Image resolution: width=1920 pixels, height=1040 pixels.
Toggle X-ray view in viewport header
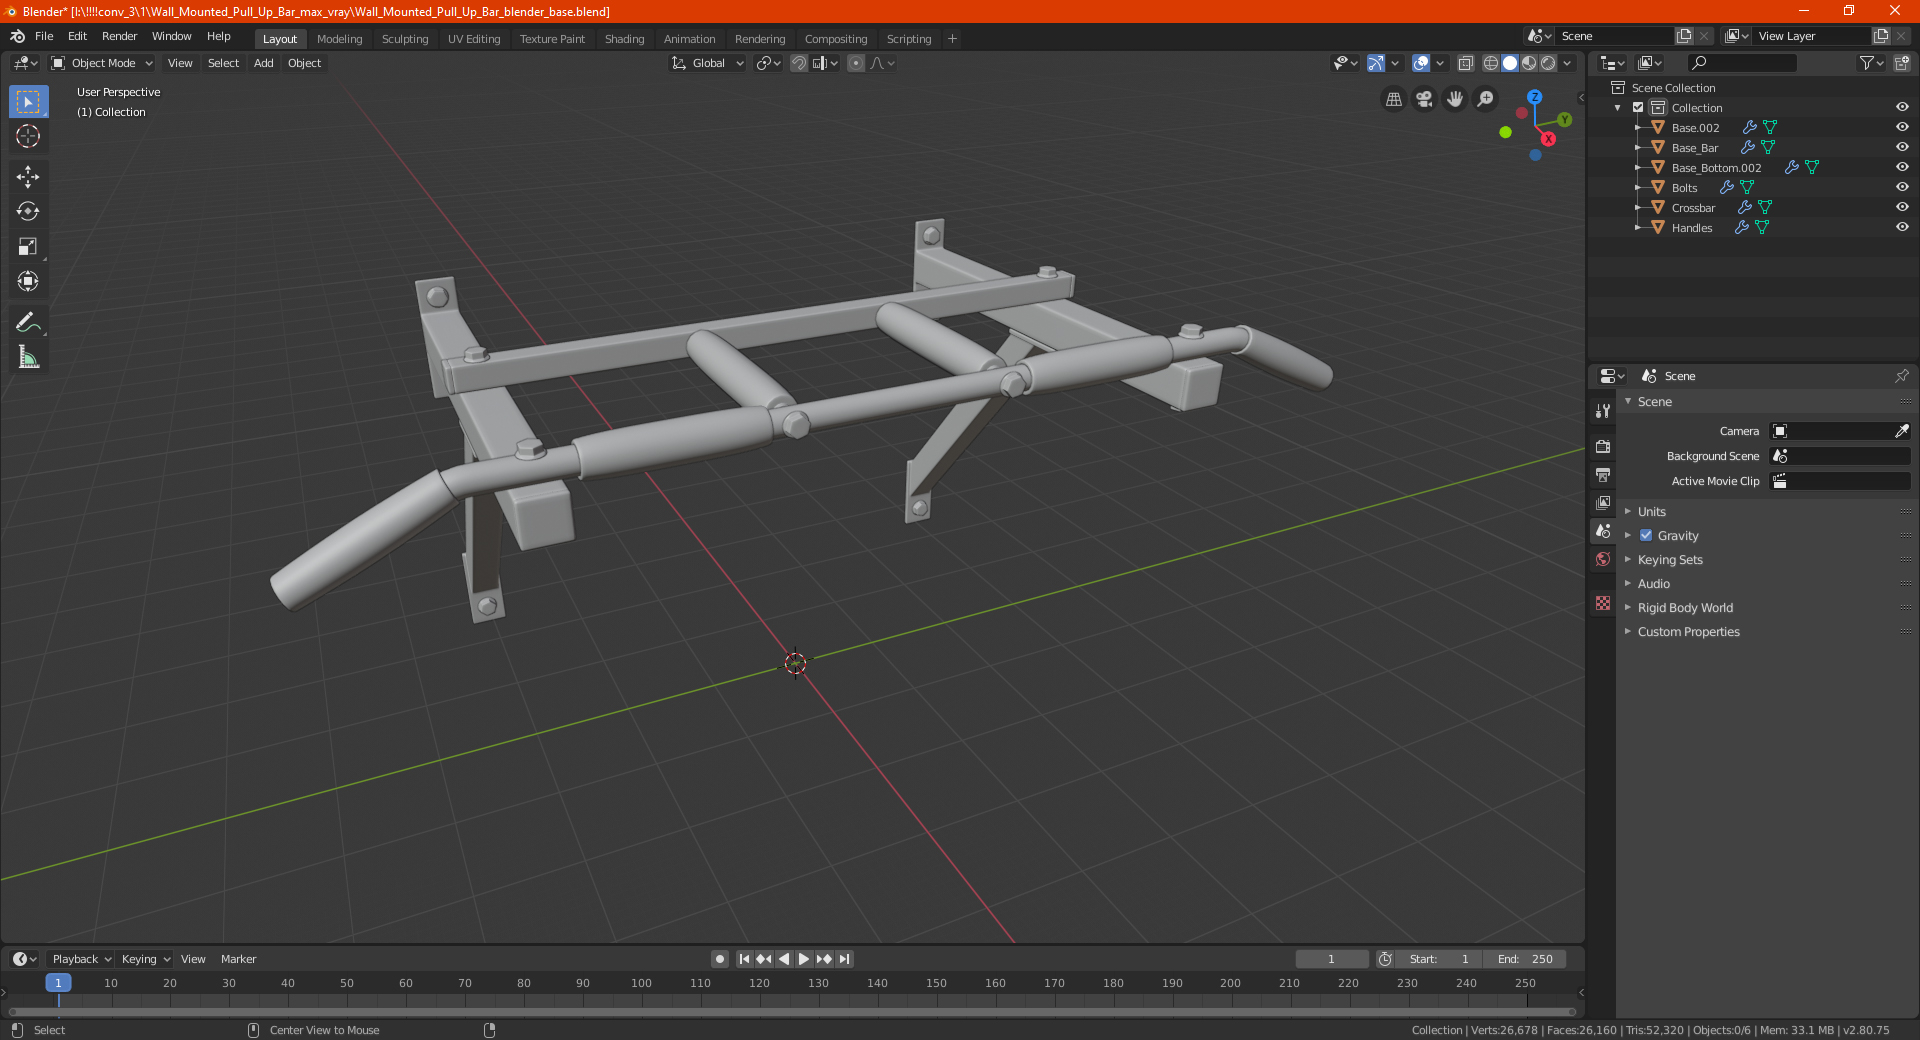1465,63
